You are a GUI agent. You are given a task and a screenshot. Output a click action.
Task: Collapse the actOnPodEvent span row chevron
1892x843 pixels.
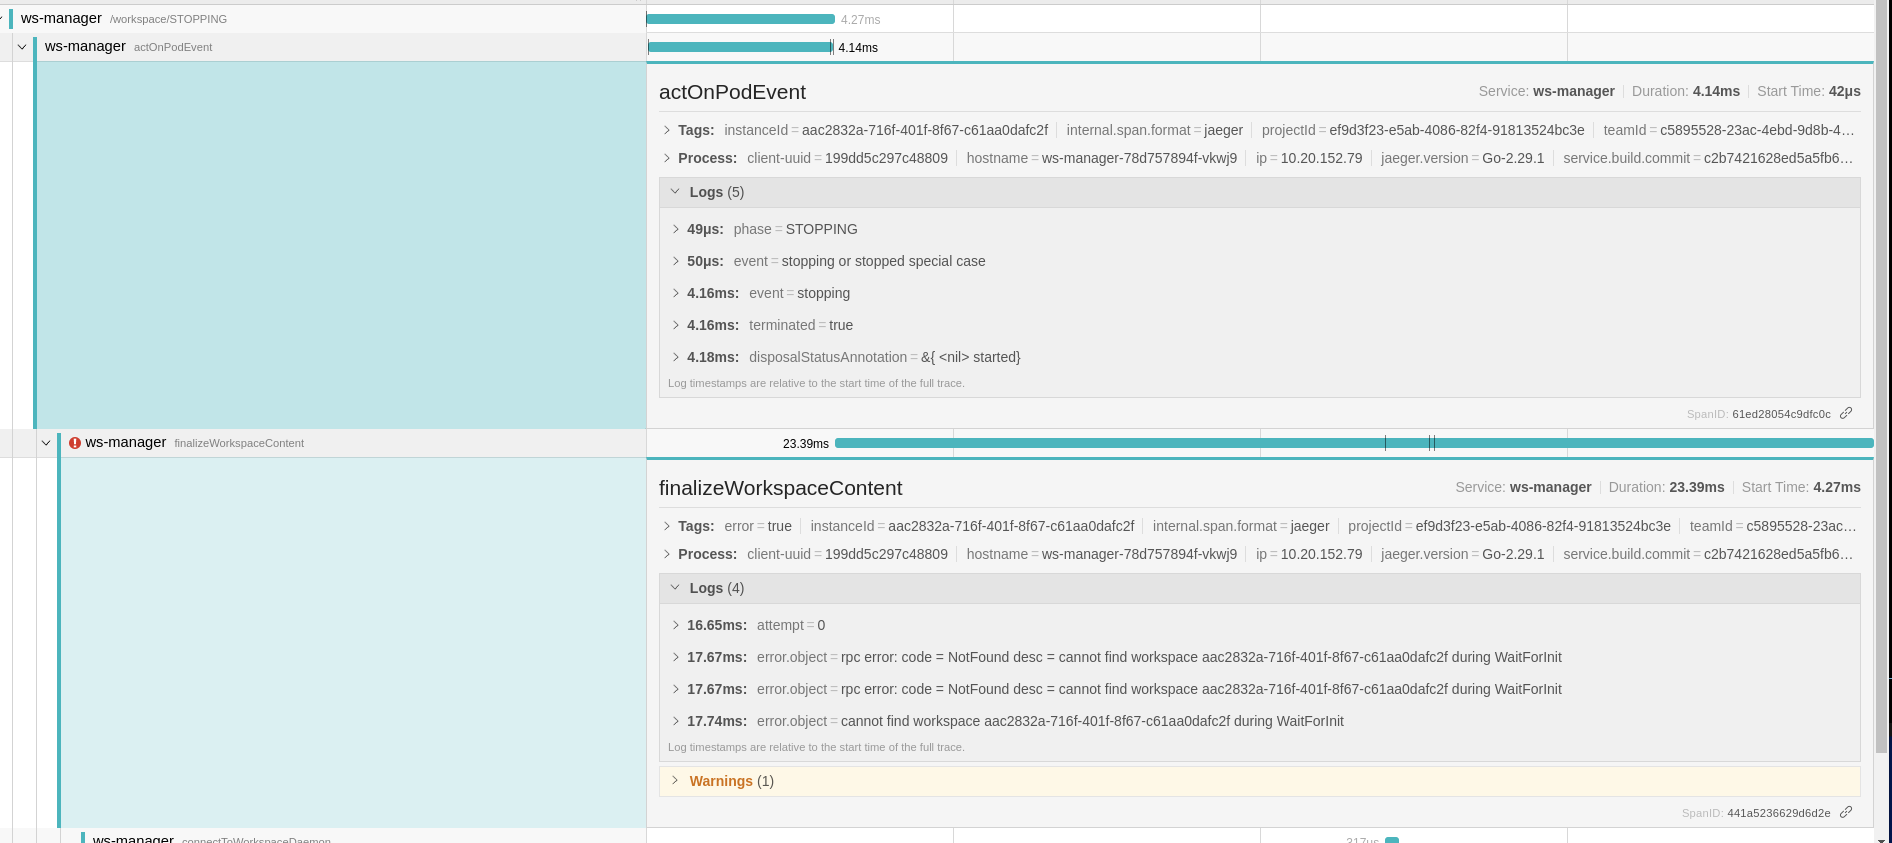(21, 47)
